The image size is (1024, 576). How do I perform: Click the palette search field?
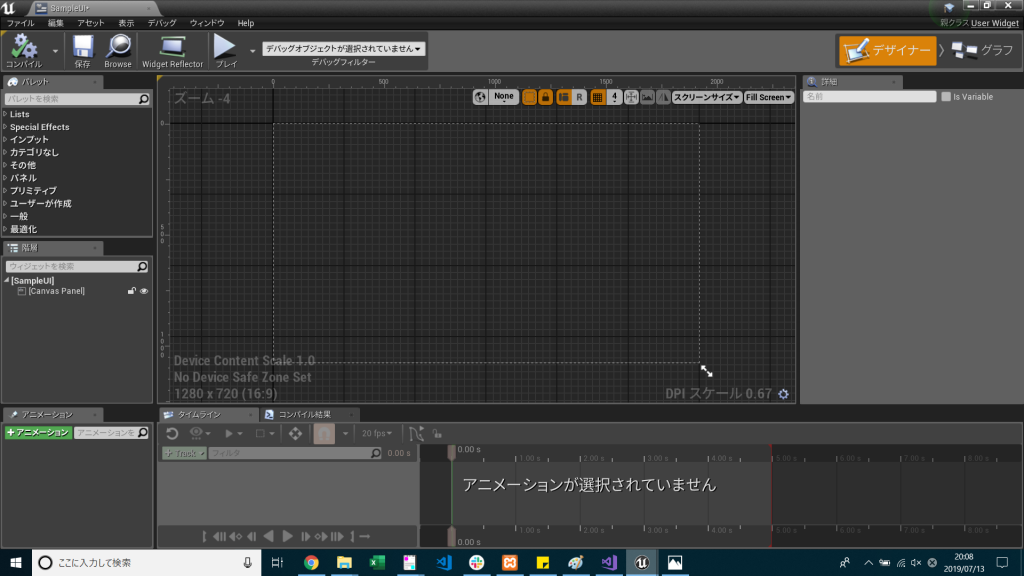click(x=70, y=96)
